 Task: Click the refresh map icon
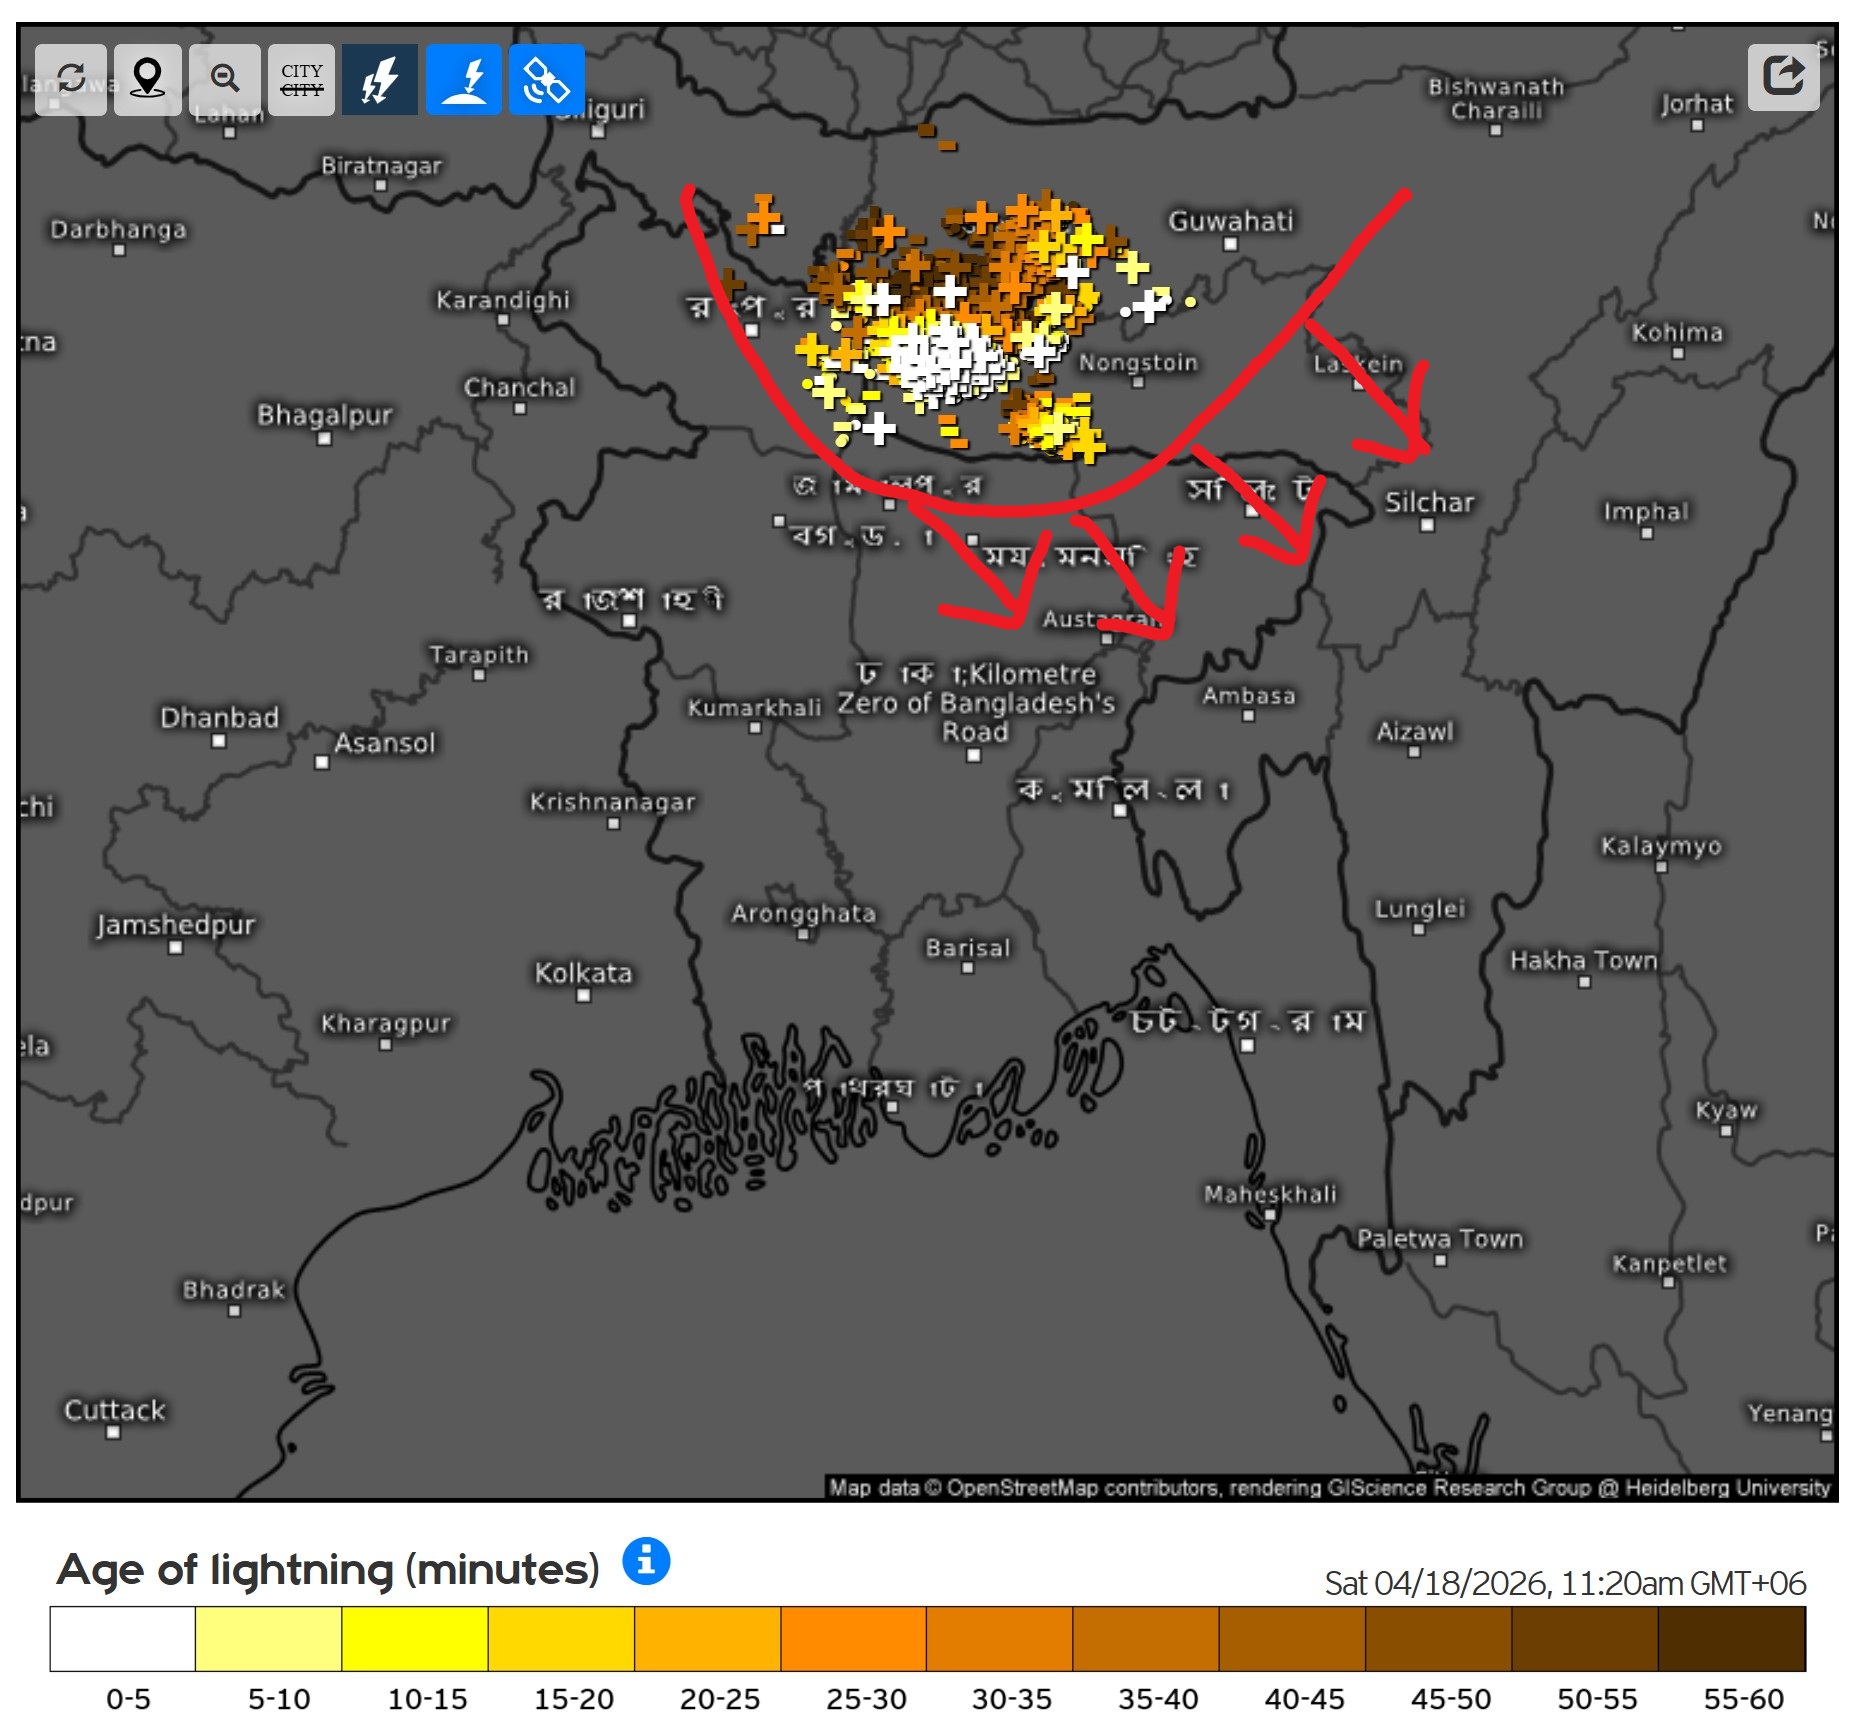[x=71, y=80]
